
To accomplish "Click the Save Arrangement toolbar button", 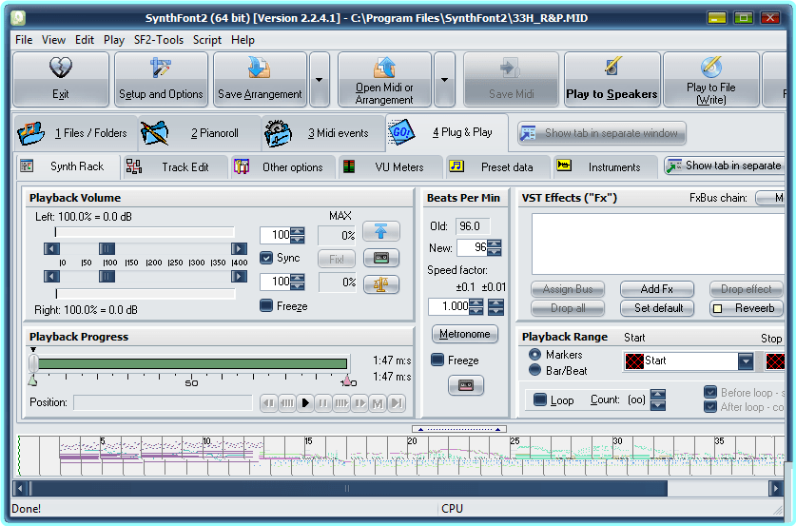I will [260, 79].
